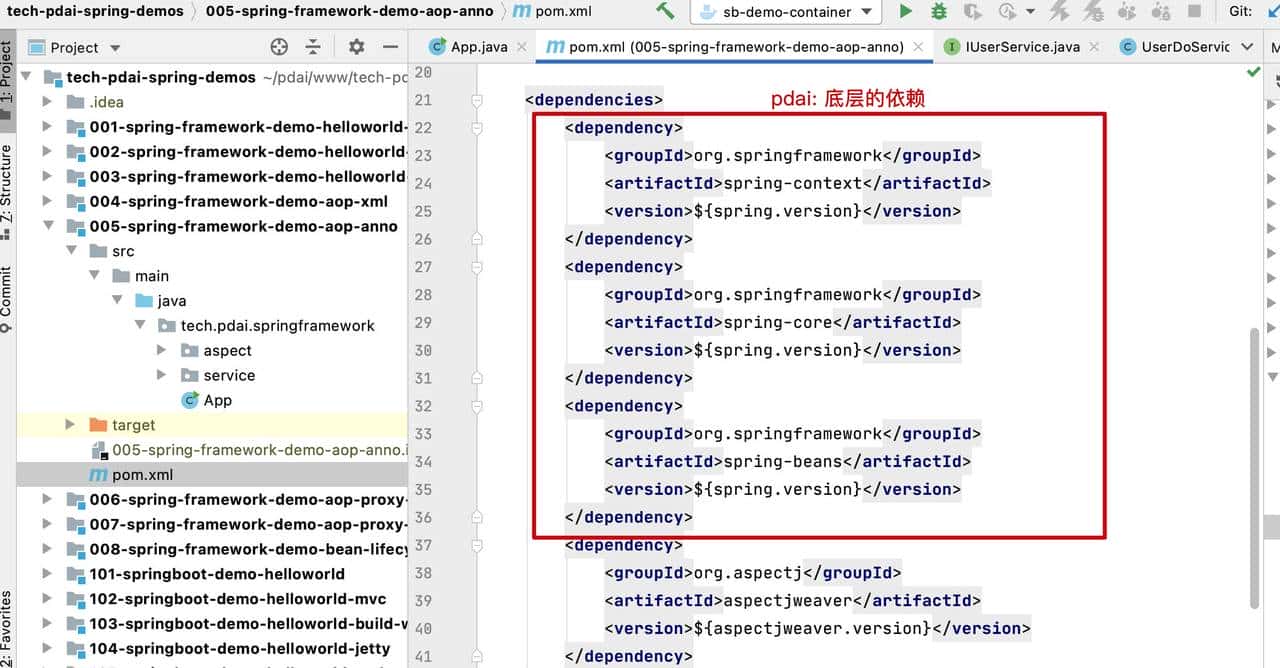Expand the target folder
The image size is (1280, 668).
point(70,425)
